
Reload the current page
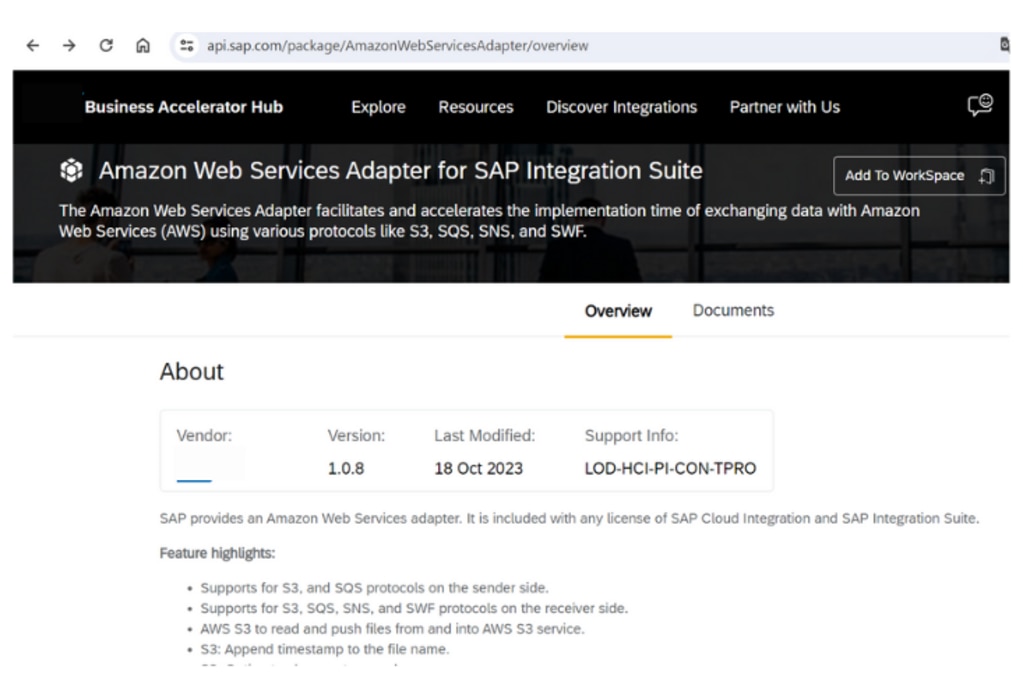[106, 46]
